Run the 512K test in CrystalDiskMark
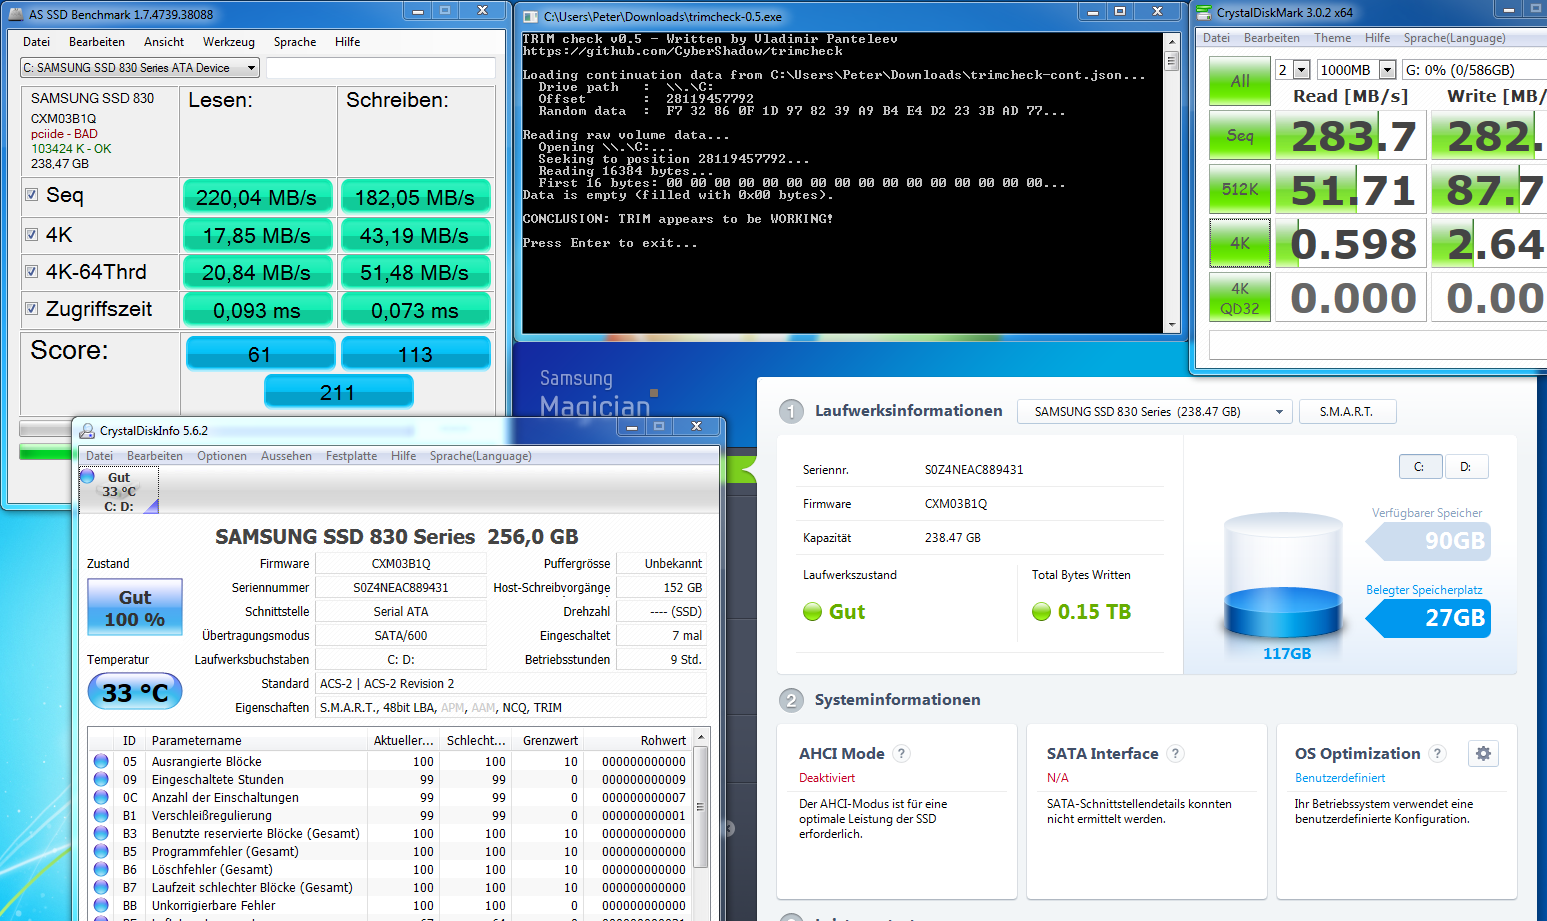Screen dimensions: 1547x921 (1240, 189)
